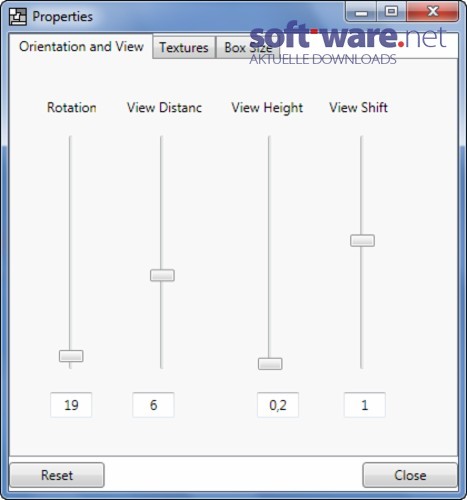Select the Orientation and View tab
The width and height of the screenshot is (467, 500).
coord(81,47)
